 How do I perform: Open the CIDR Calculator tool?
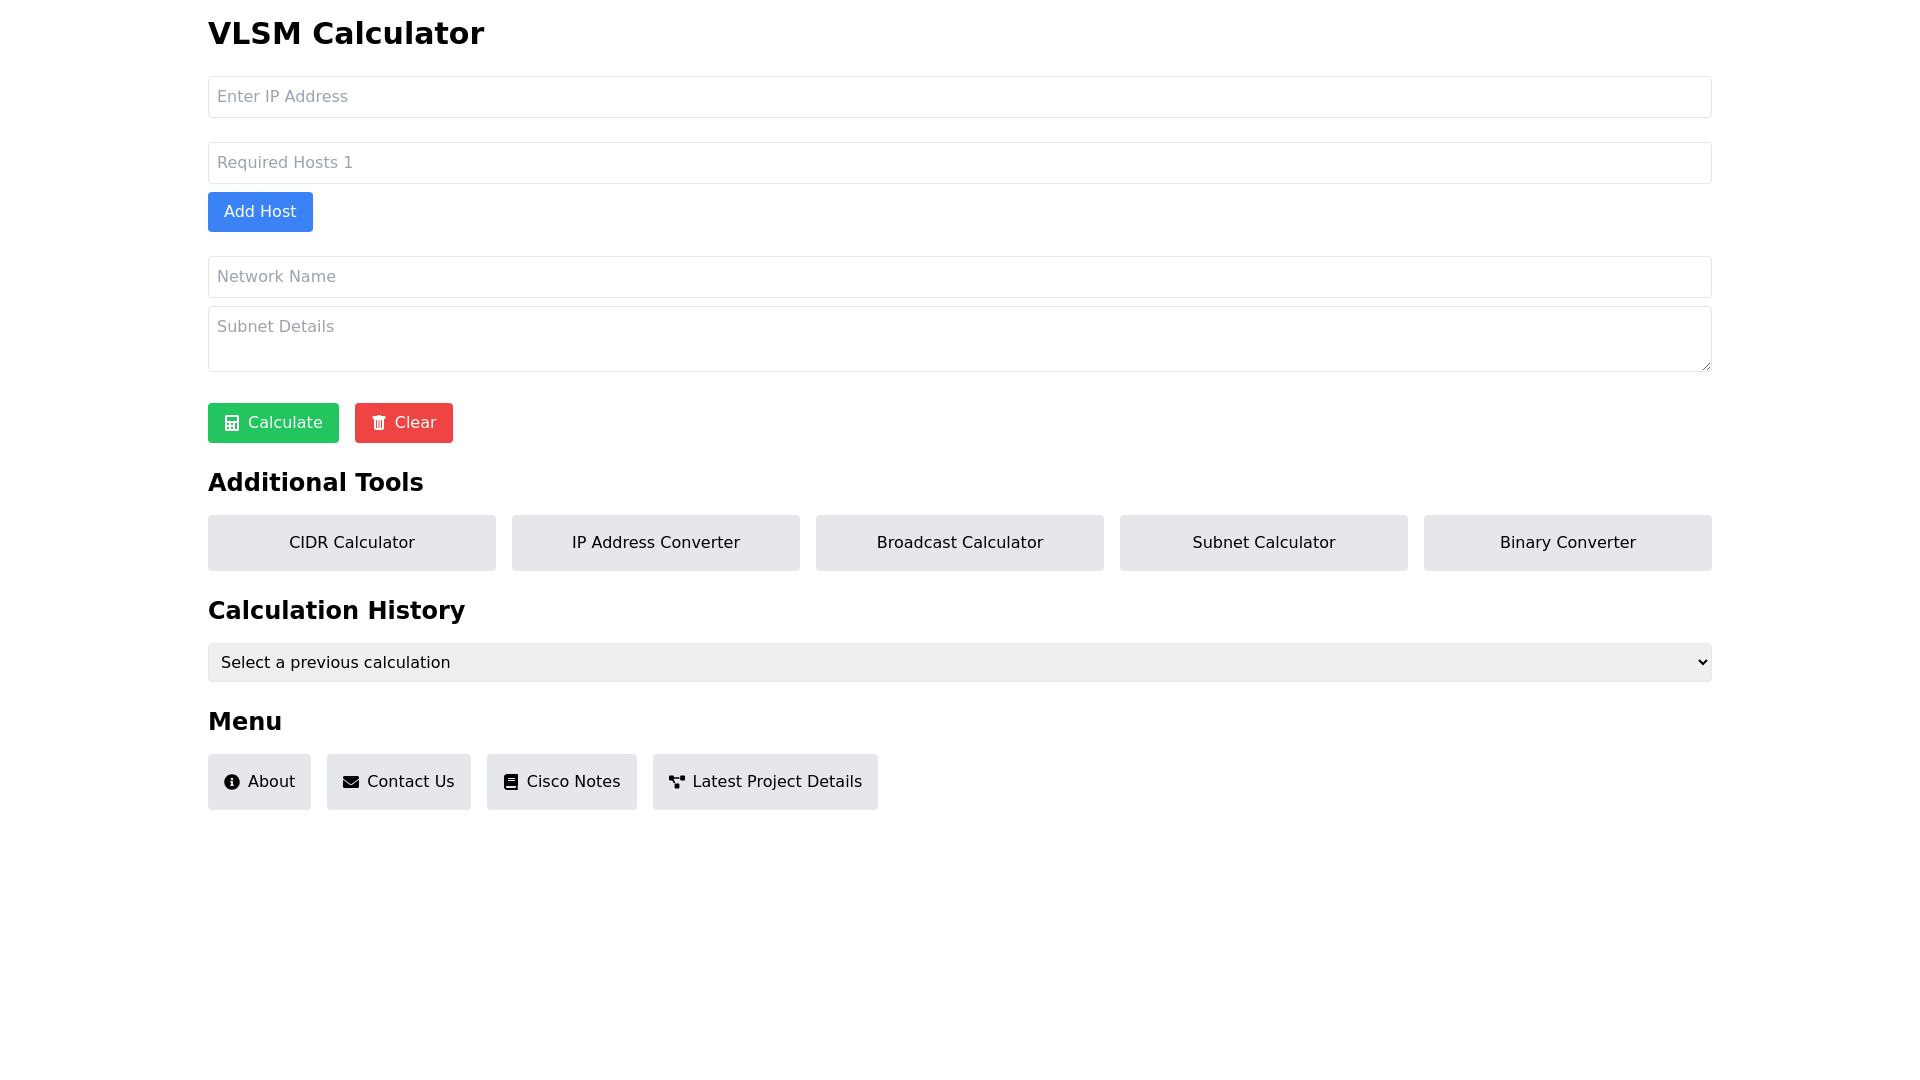click(x=351, y=542)
